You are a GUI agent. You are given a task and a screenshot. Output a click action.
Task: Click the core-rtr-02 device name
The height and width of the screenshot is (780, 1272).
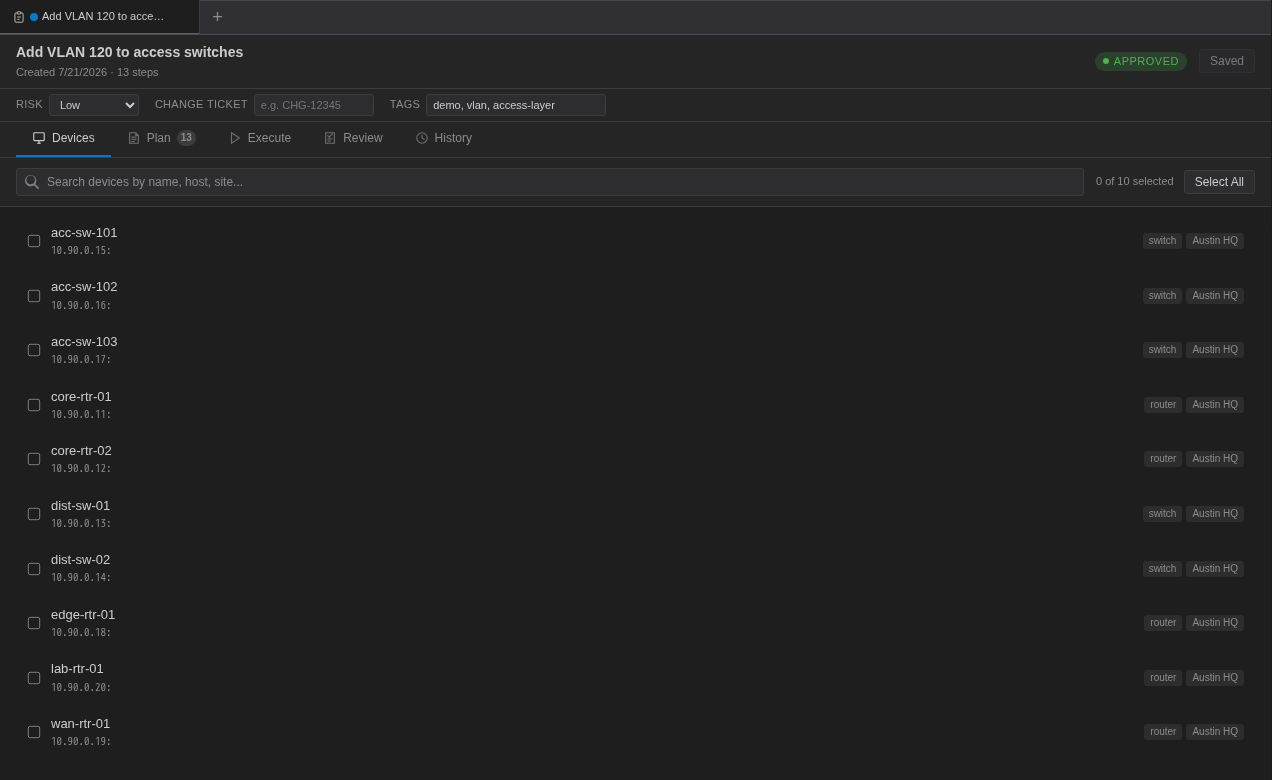pos(81,451)
